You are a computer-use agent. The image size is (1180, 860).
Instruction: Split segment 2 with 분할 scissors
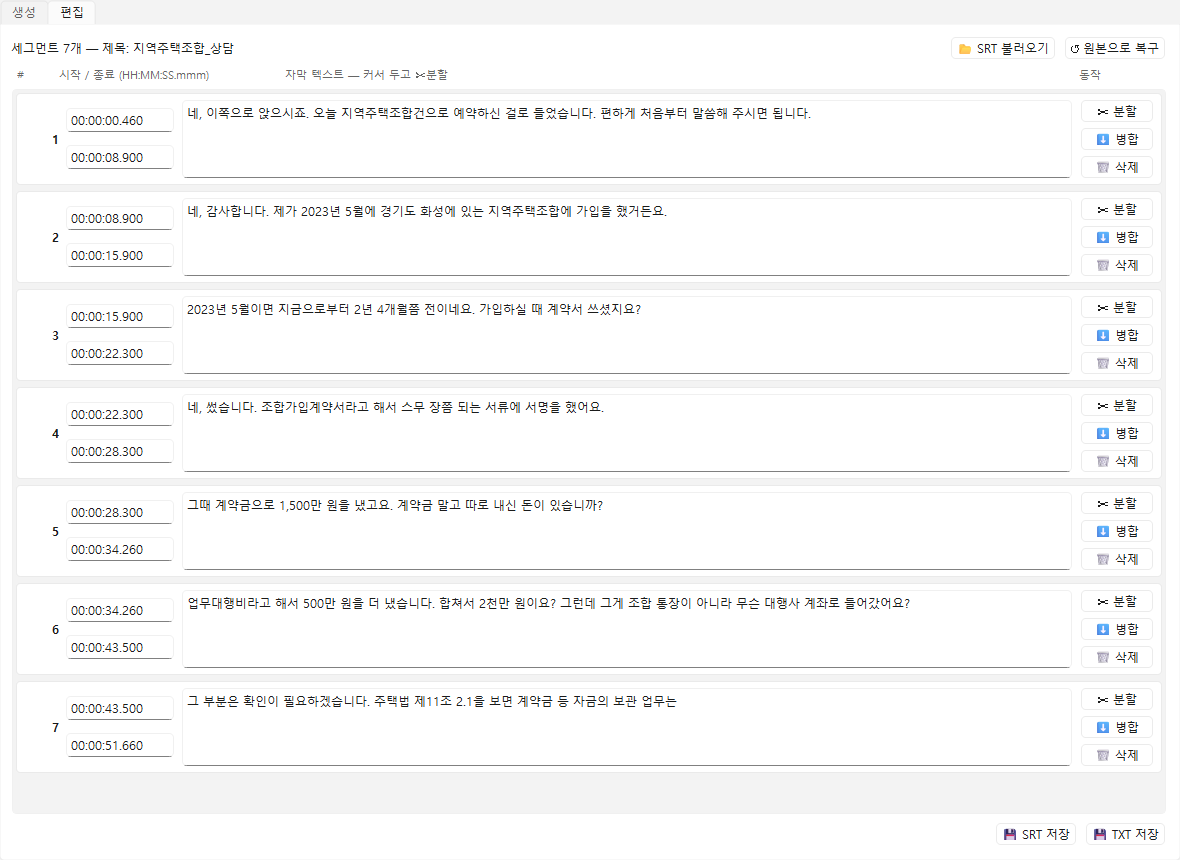coord(1117,209)
